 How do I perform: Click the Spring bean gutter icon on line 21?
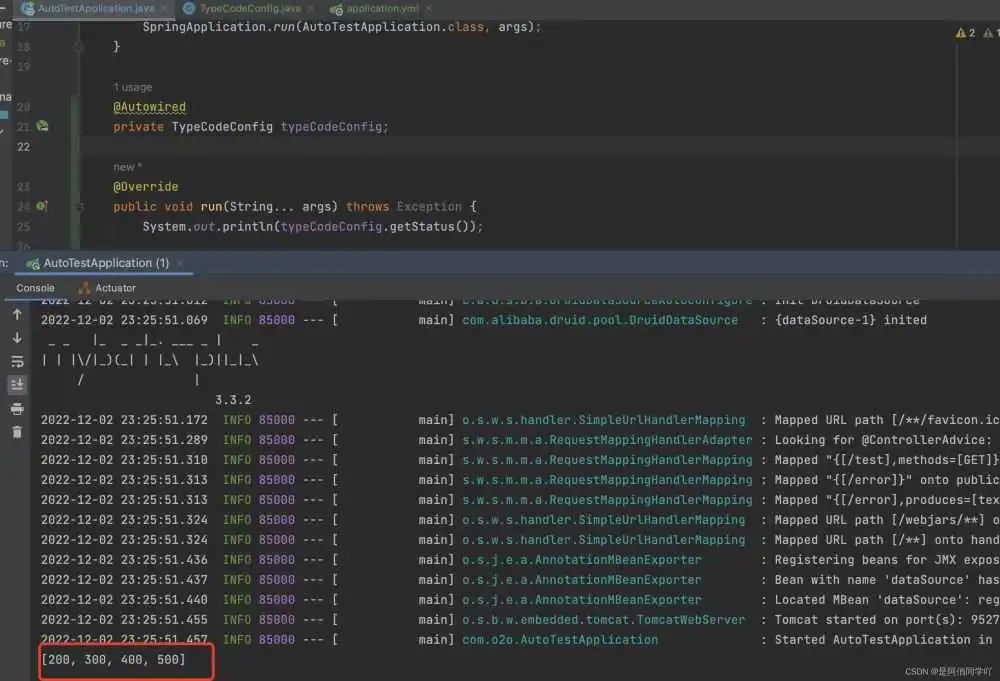pos(42,127)
